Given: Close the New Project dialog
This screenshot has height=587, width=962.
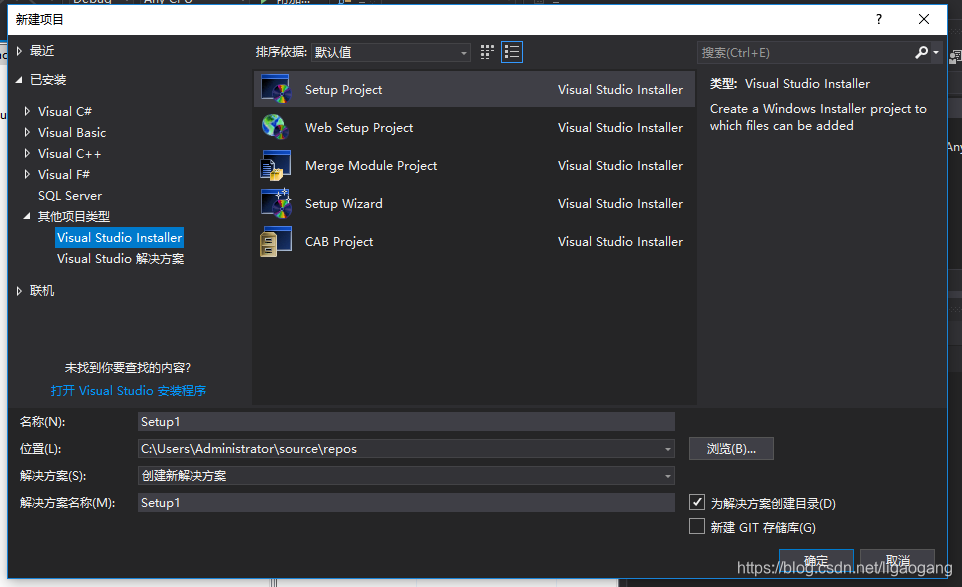Looking at the screenshot, I should [x=924, y=19].
